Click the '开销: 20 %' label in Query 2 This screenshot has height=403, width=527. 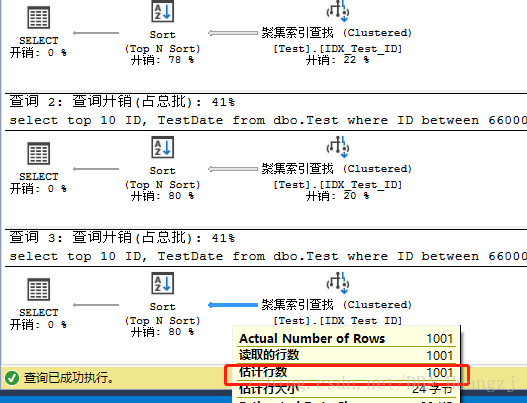337,196
